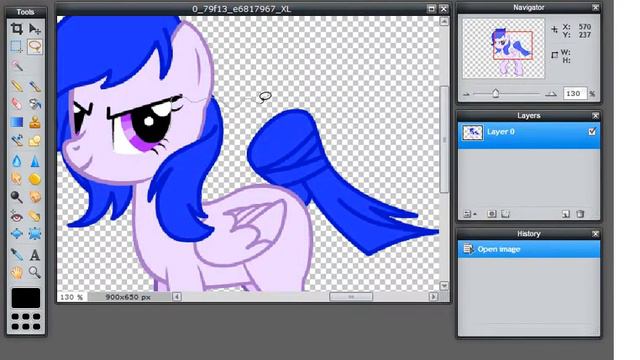
Task: Select the Gradient tool
Action: pyautogui.click(x=17, y=122)
